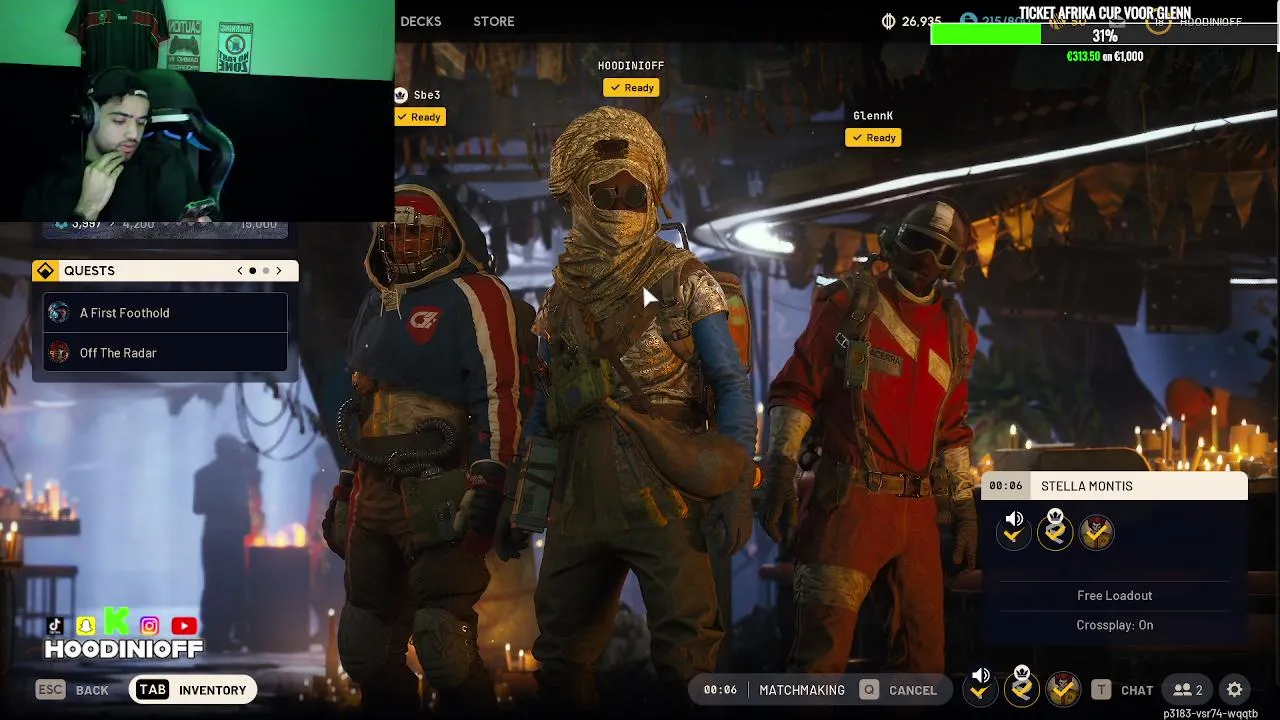Click the MATCHMAKING status label
The width and height of the screenshot is (1280, 720).
802,690
